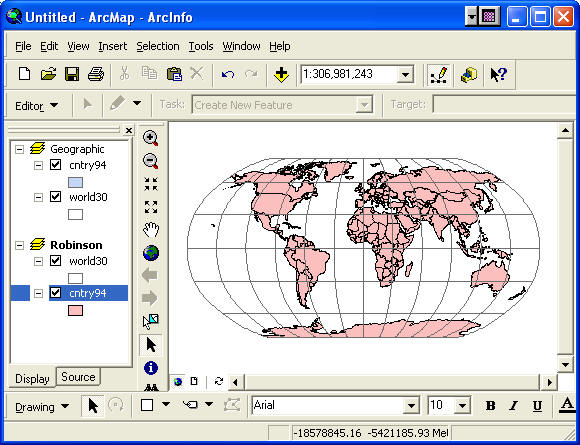Uncheck world30 under the Geographic data frame

click(x=55, y=196)
